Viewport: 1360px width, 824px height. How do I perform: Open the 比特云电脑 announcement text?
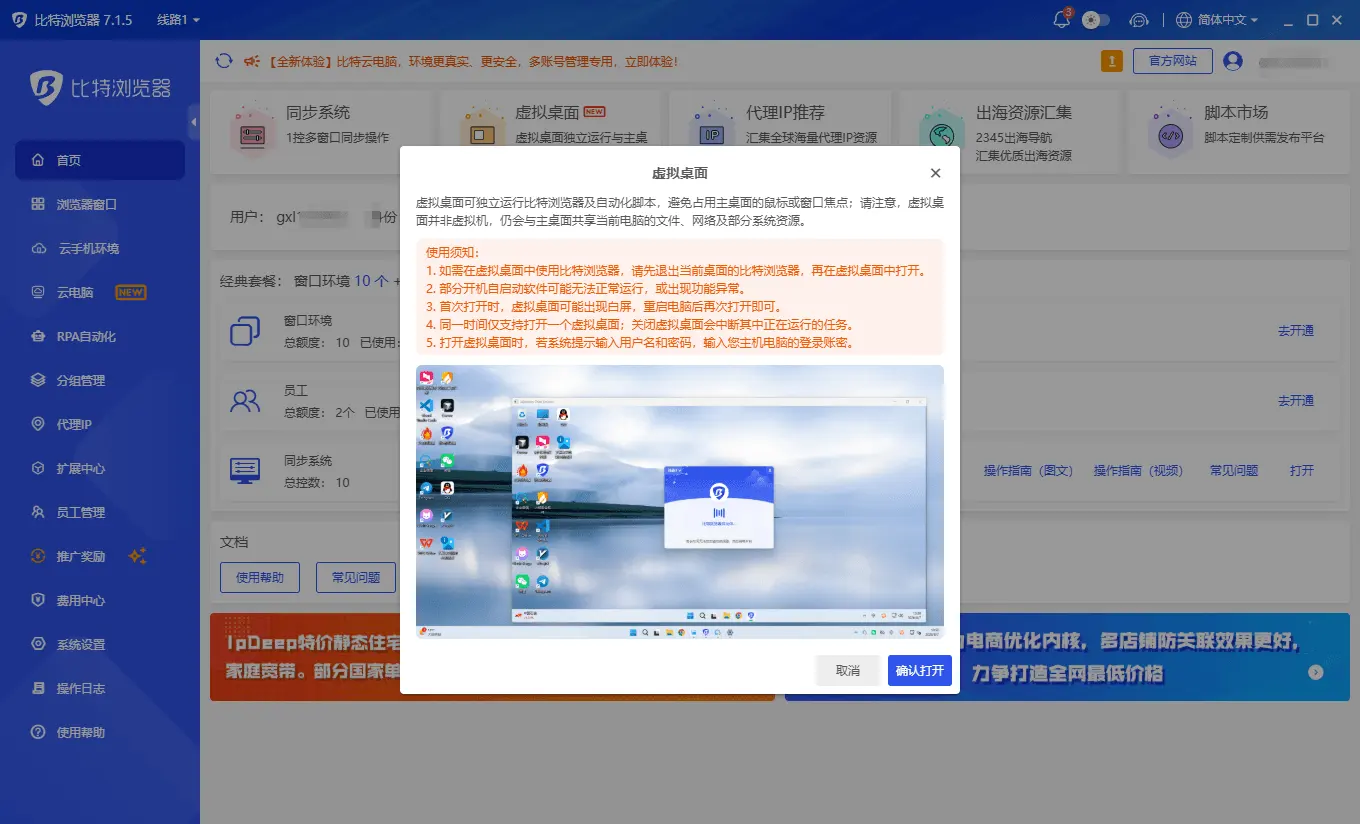click(473, 61)
